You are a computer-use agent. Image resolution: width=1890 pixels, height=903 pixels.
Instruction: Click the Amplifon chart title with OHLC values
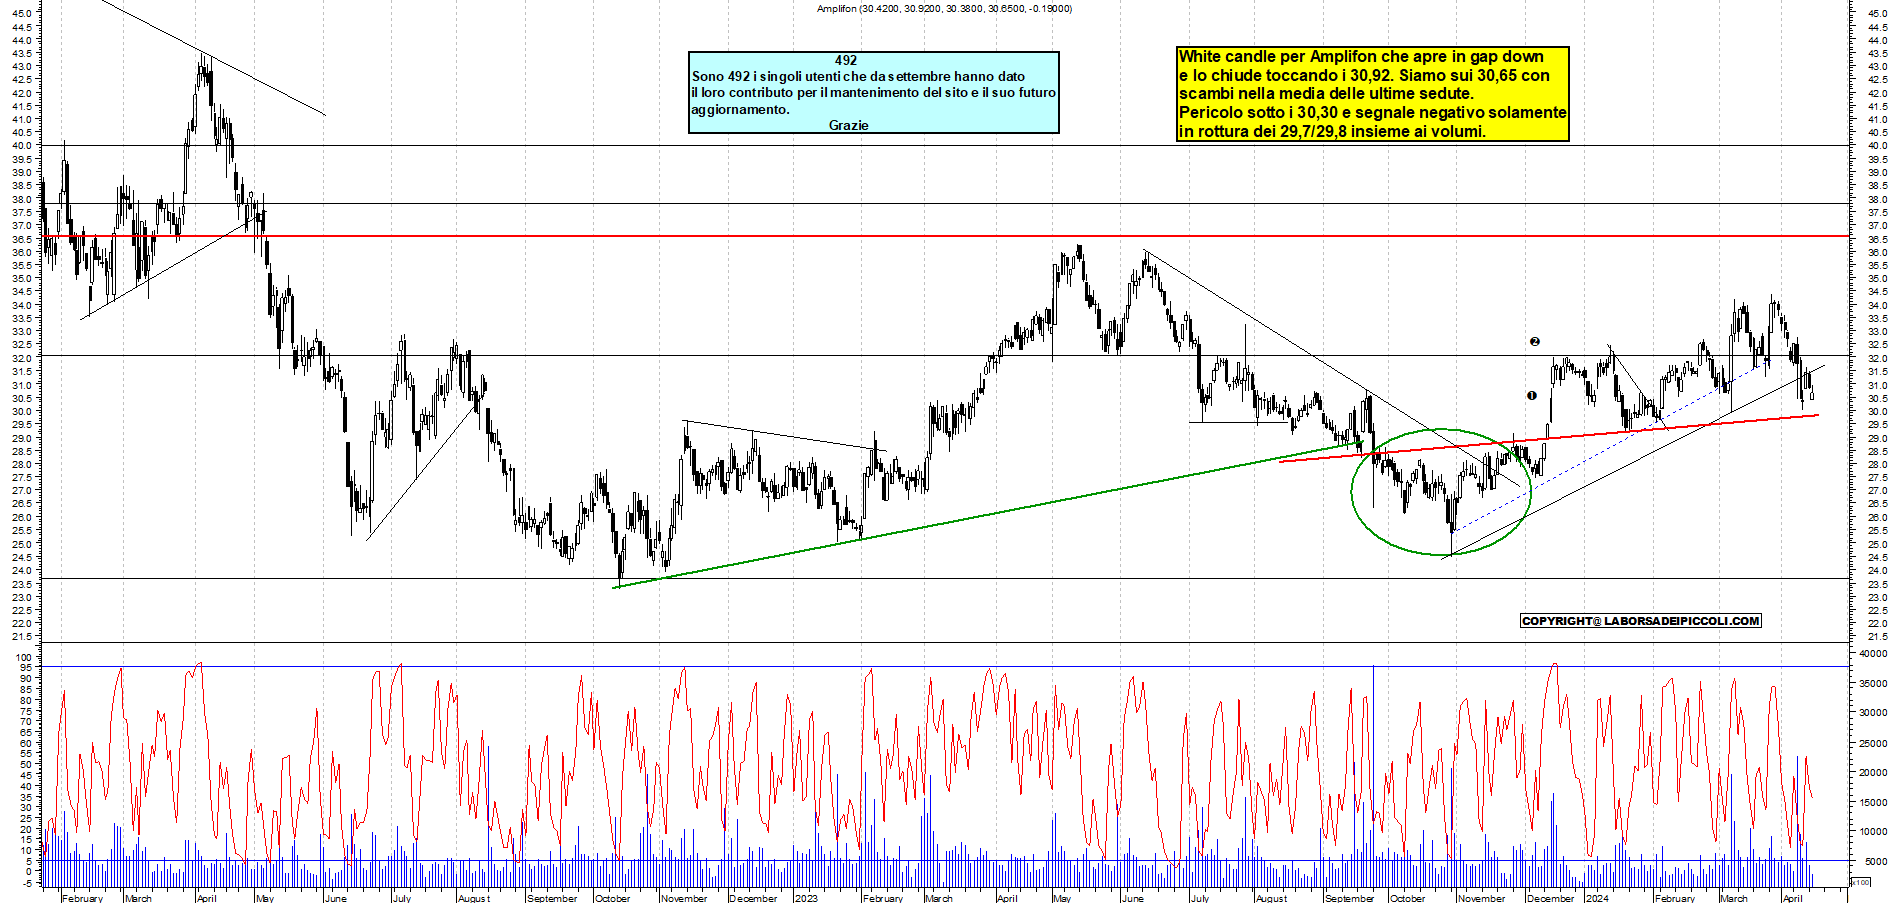(944, 9)
